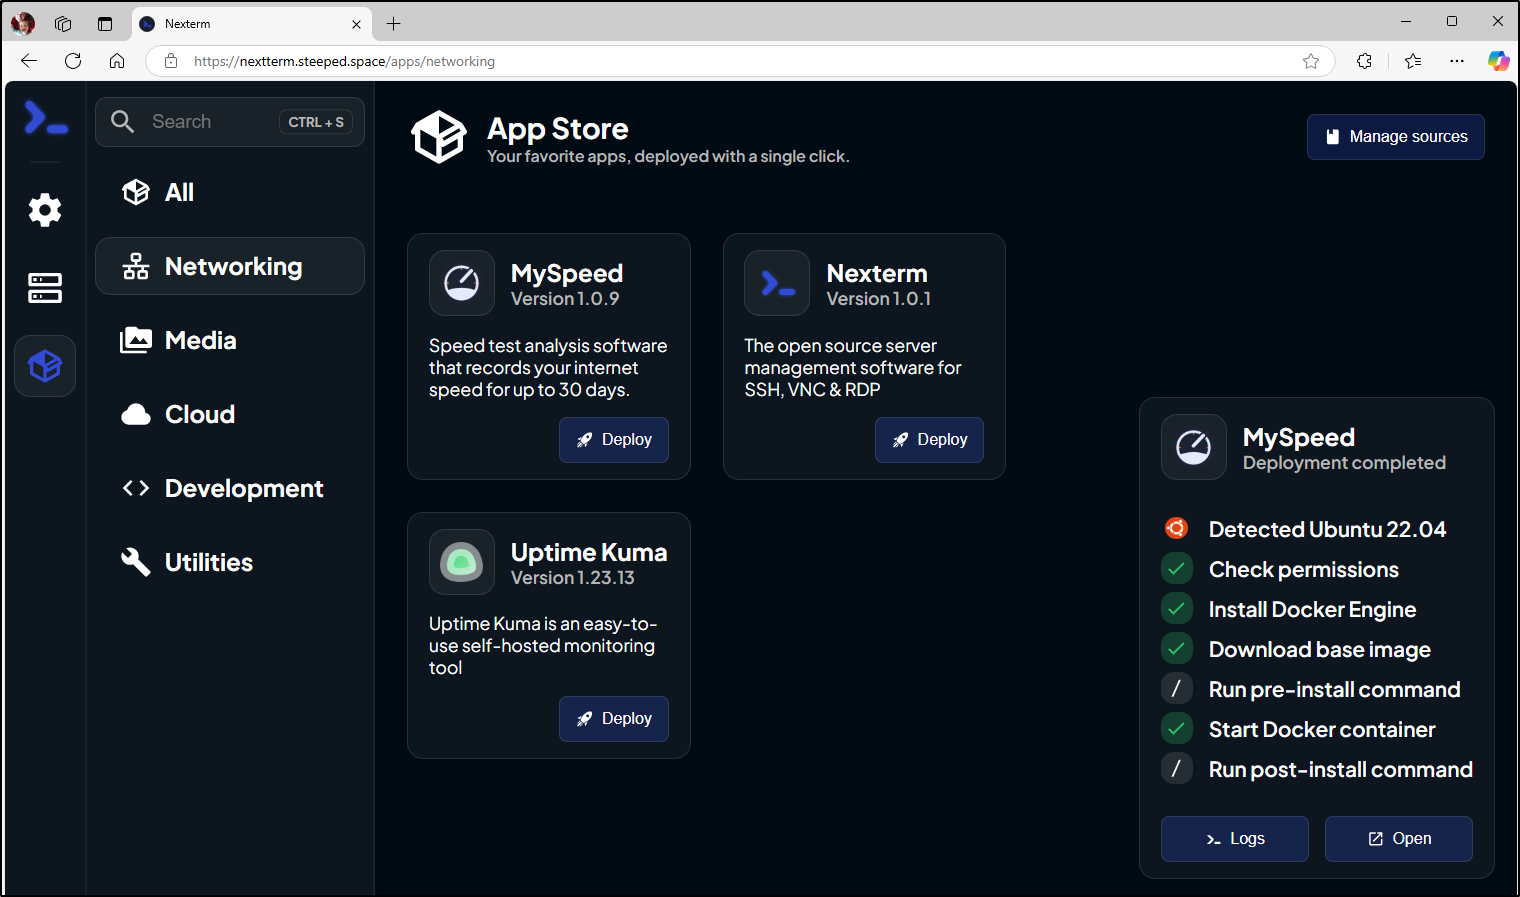Click the App Store box icon in the header
This screenshot has width=1520, height=897.
pyautogui.click(x=439, y=137)
